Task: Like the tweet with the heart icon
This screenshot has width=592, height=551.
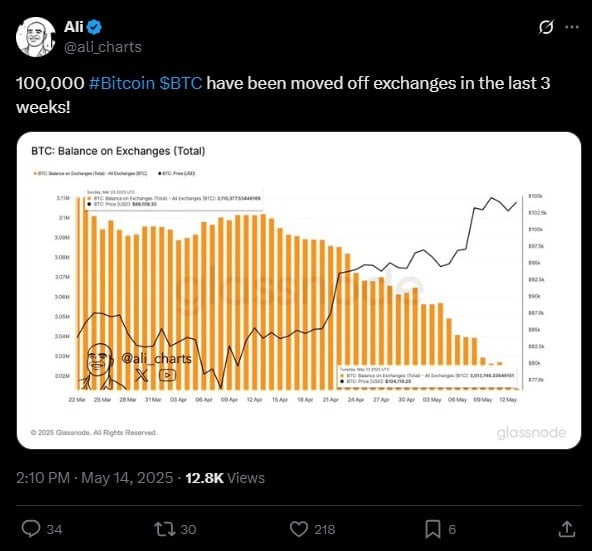Action: 299,529
